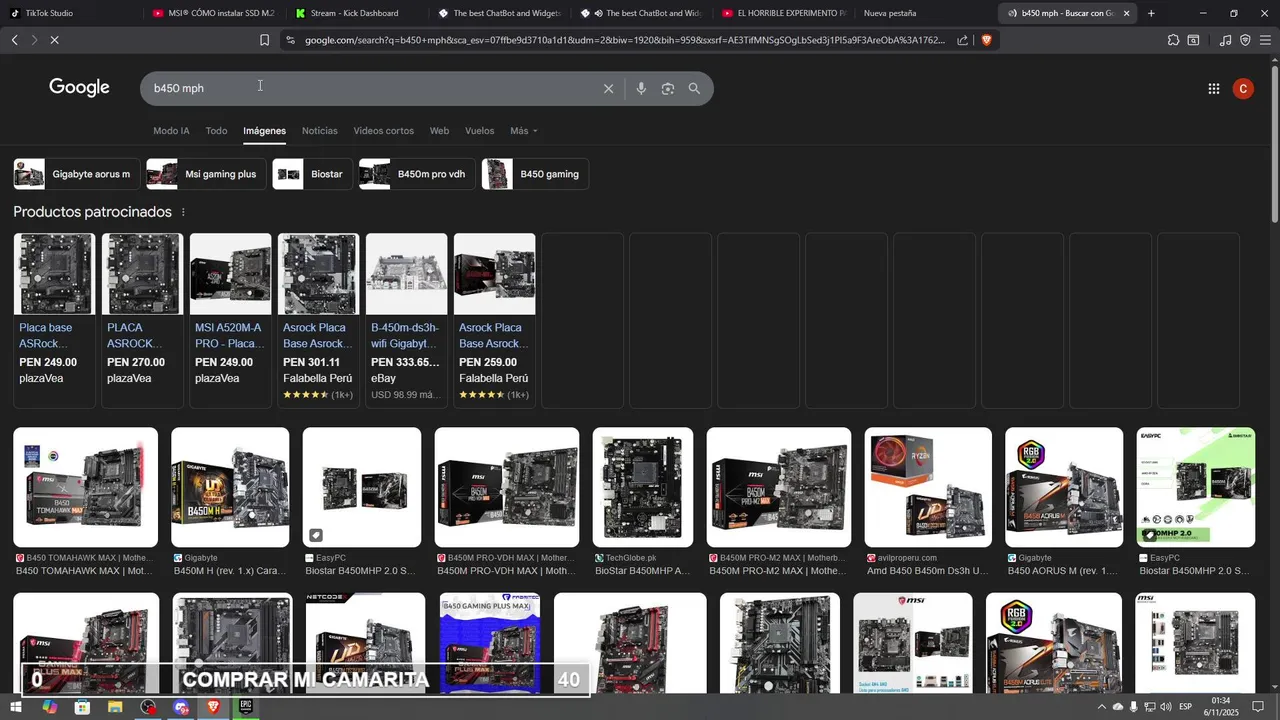Open the Brave main hamburger menu

click(x=1265, y=40)
